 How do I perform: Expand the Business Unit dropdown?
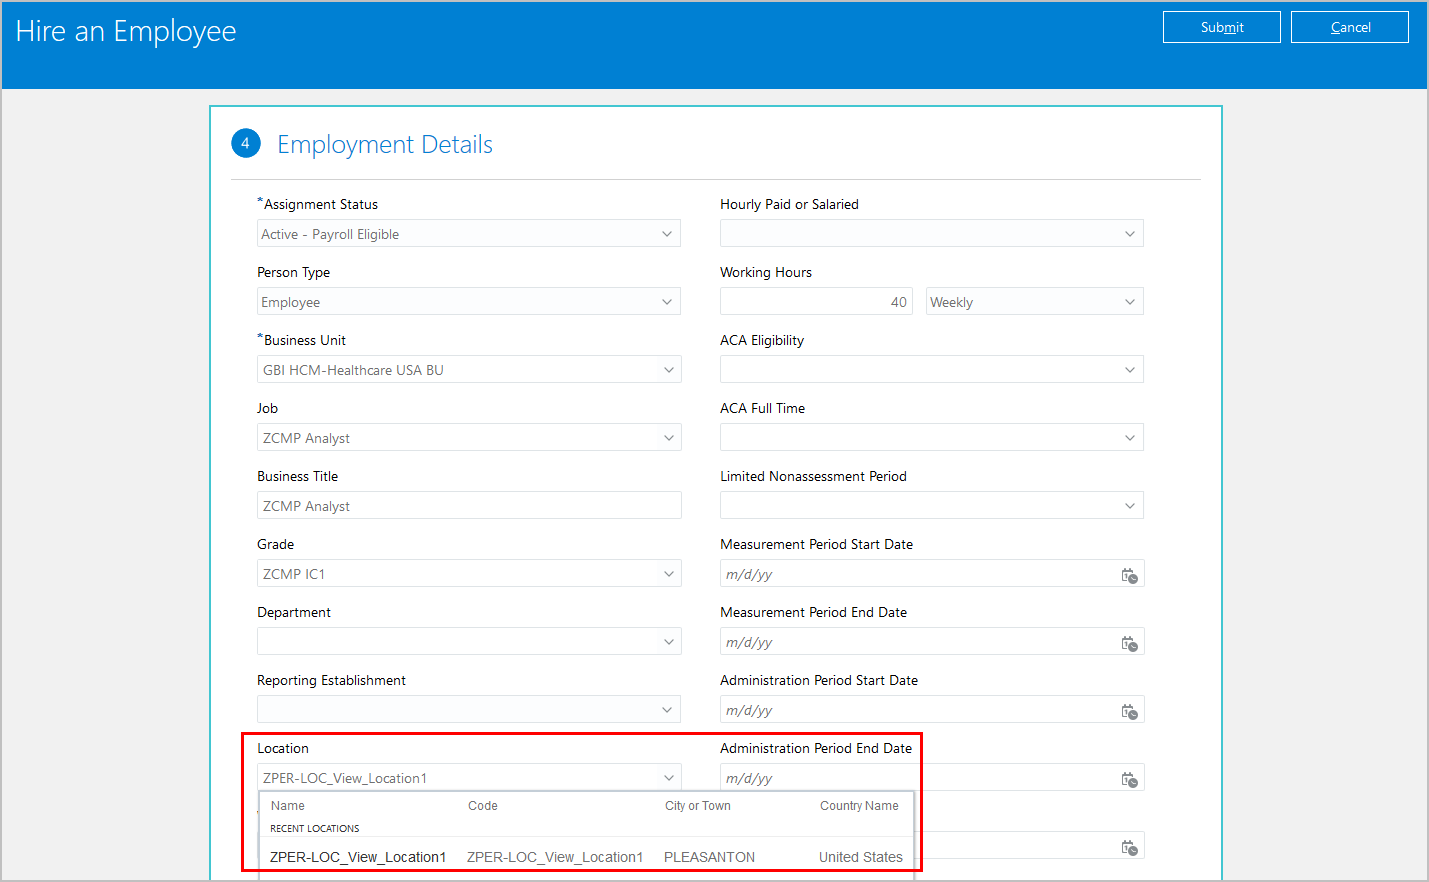click(668, 370)
